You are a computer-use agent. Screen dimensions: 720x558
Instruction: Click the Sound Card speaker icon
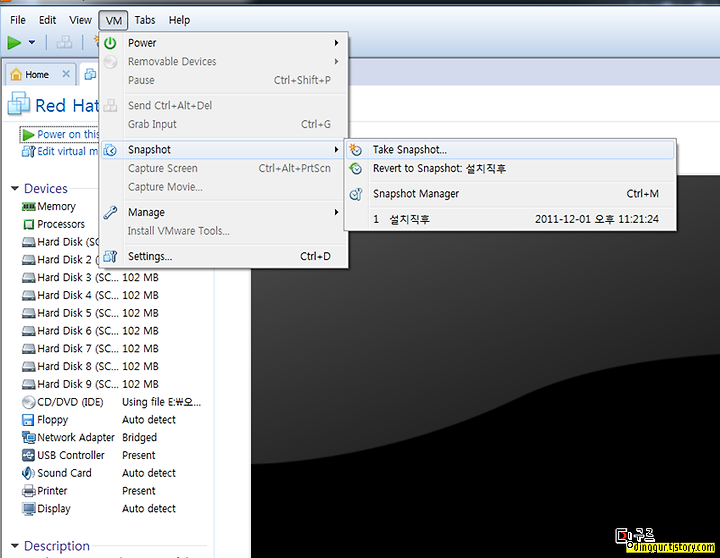coord(28,473)
